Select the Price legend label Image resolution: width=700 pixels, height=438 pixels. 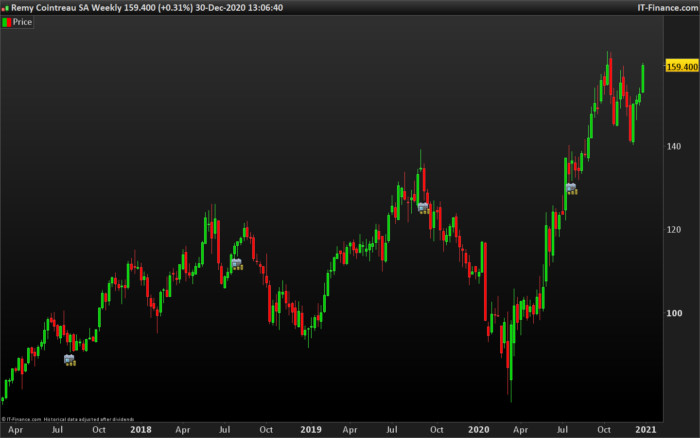pos(22,22)
